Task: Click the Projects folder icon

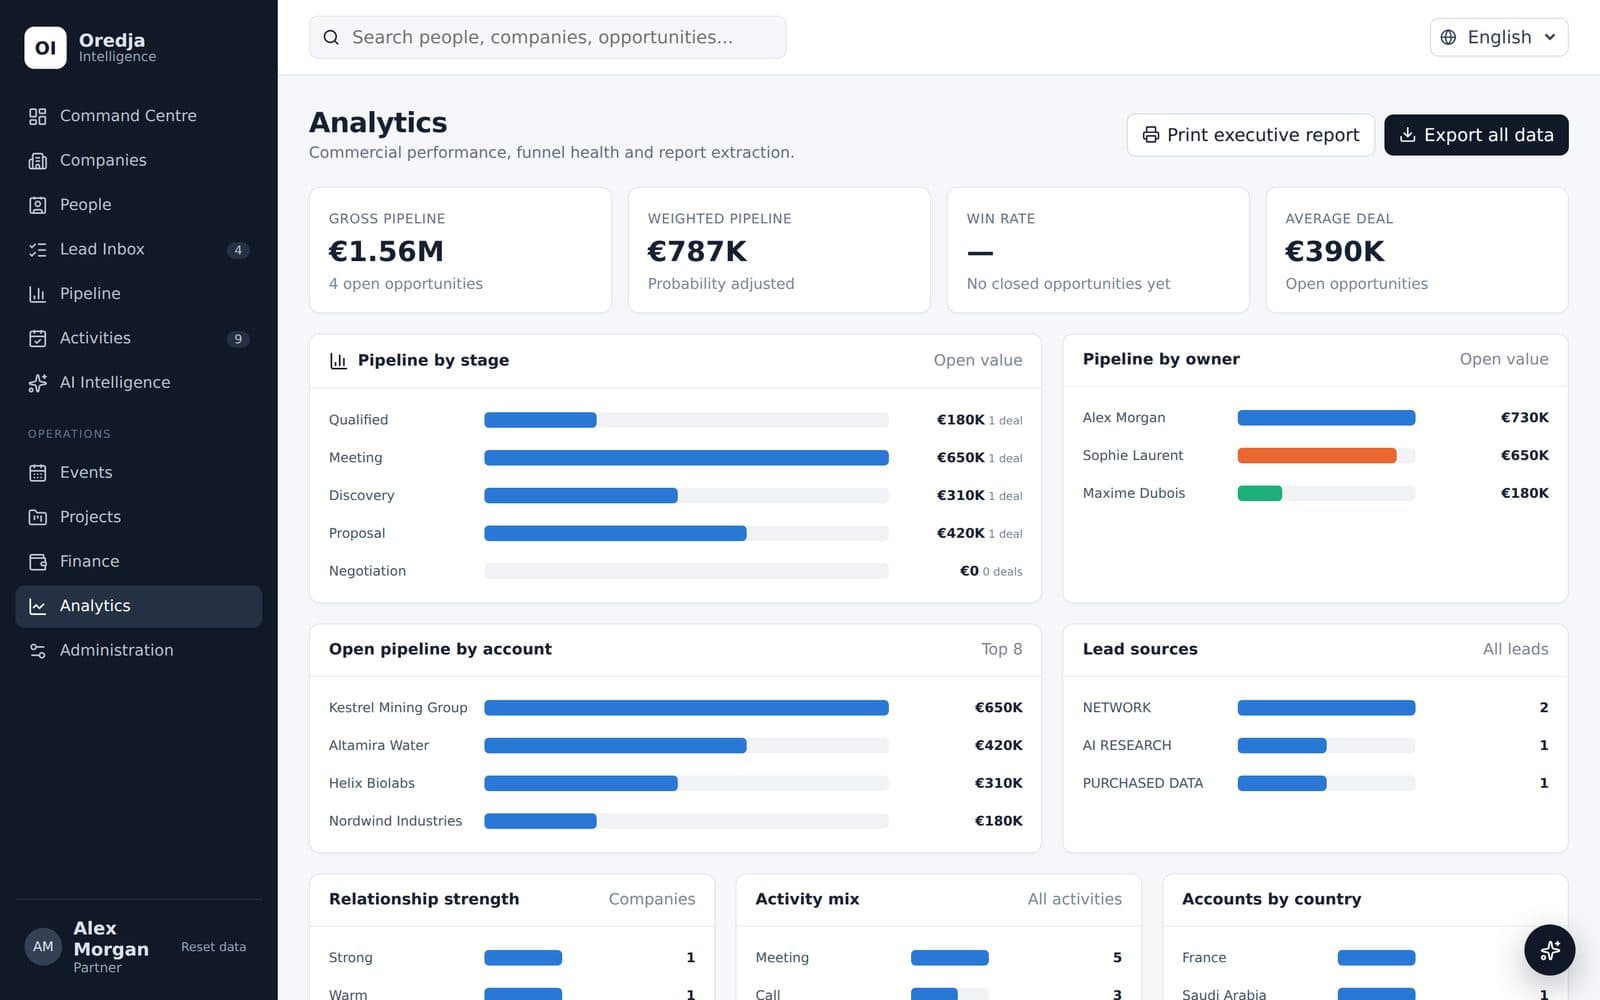Action: 38,517
